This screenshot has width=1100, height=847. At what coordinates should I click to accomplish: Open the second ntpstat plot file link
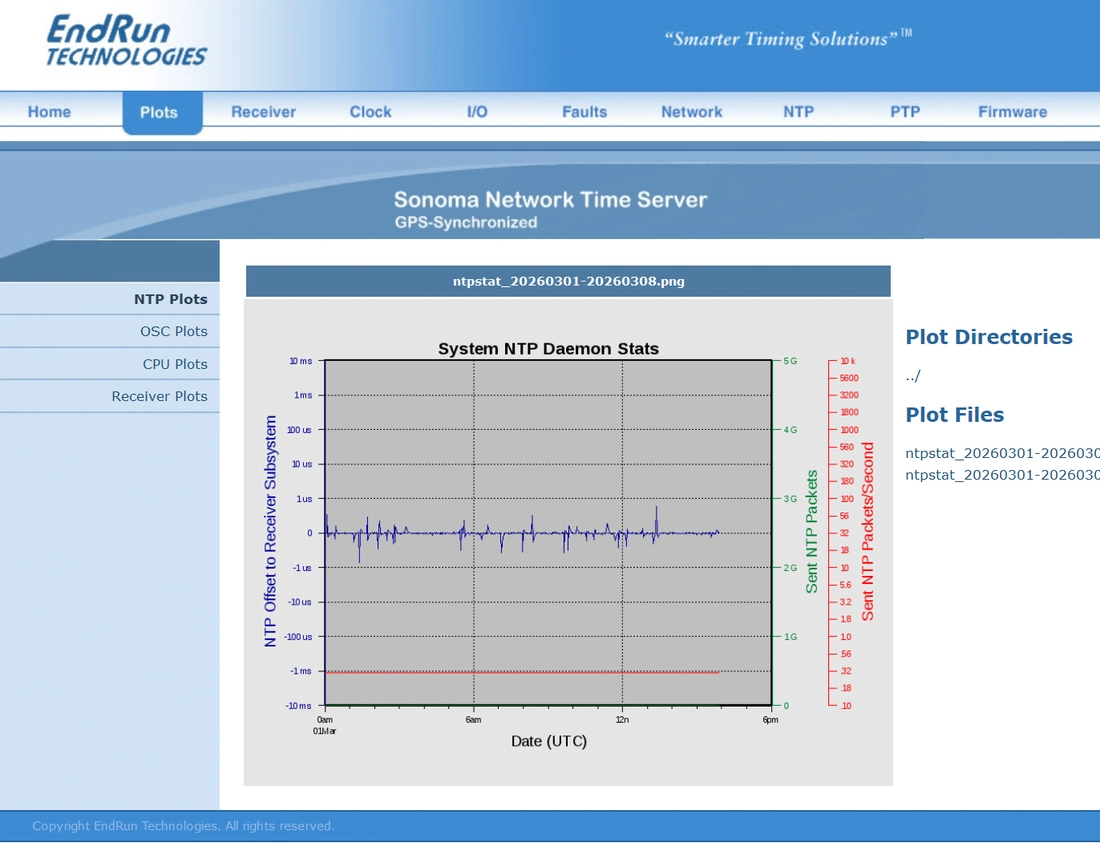click(1002, 475)
